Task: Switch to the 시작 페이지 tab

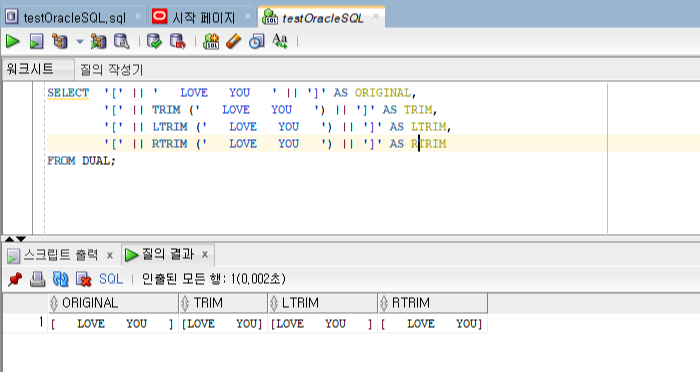Action: tap(204, 18)
